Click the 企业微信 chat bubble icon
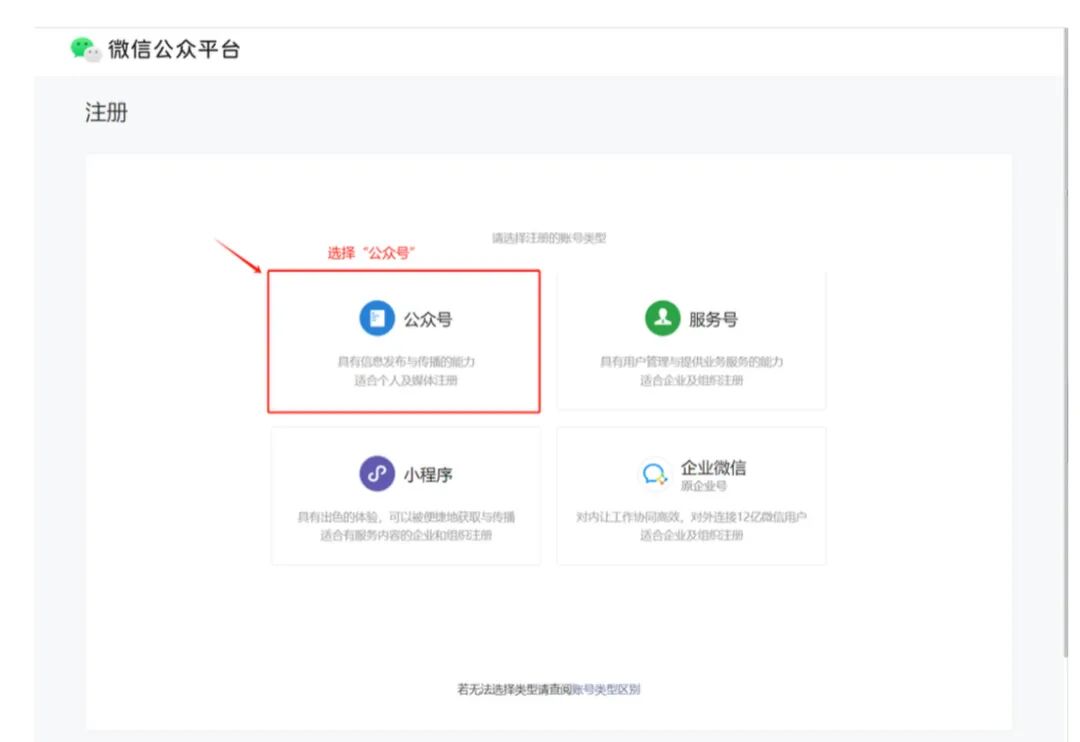Image resolution: width=1080 pixels, height=742 pixels. (654, 474)
